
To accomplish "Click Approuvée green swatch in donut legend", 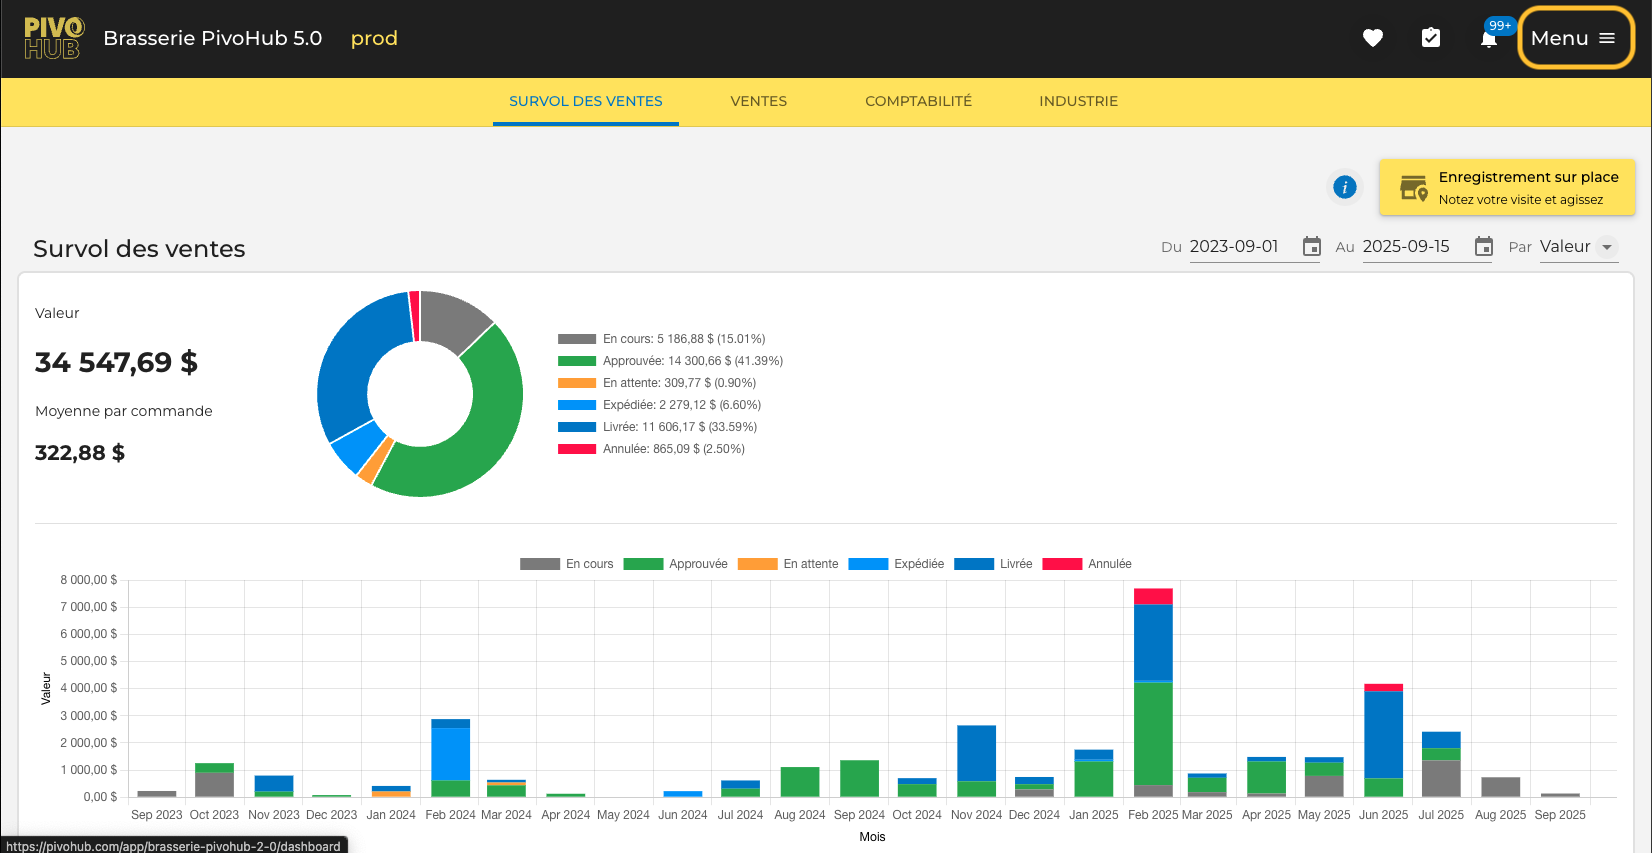I will [577, 361].
